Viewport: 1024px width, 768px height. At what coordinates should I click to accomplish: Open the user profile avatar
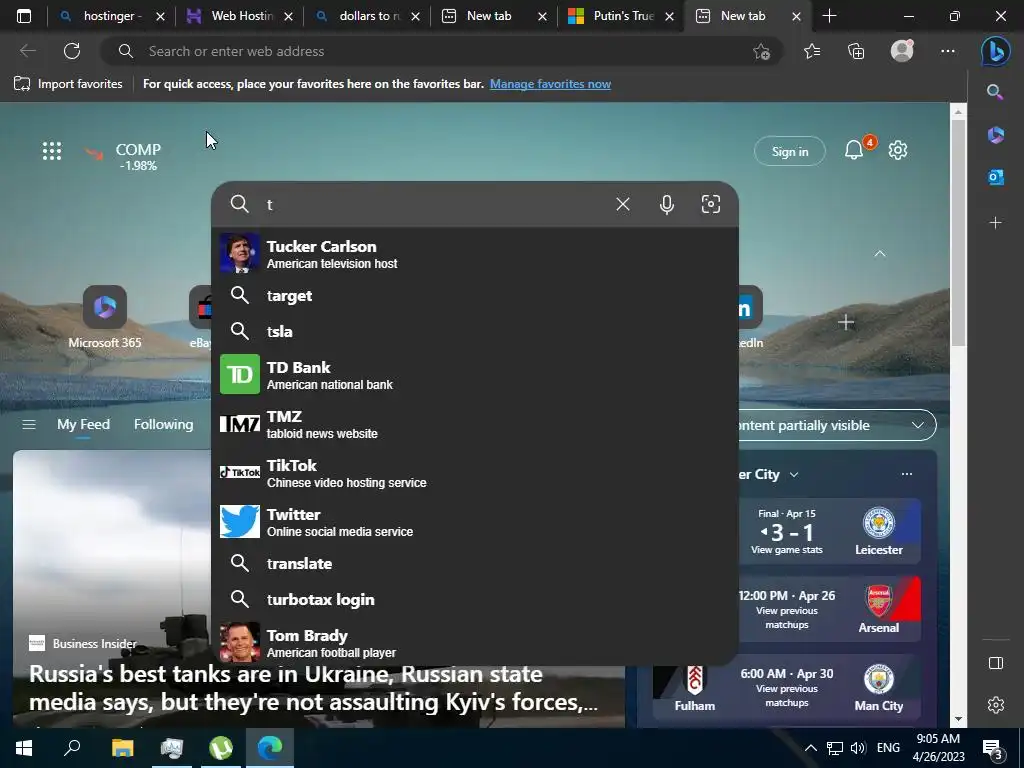click(902, 51)
